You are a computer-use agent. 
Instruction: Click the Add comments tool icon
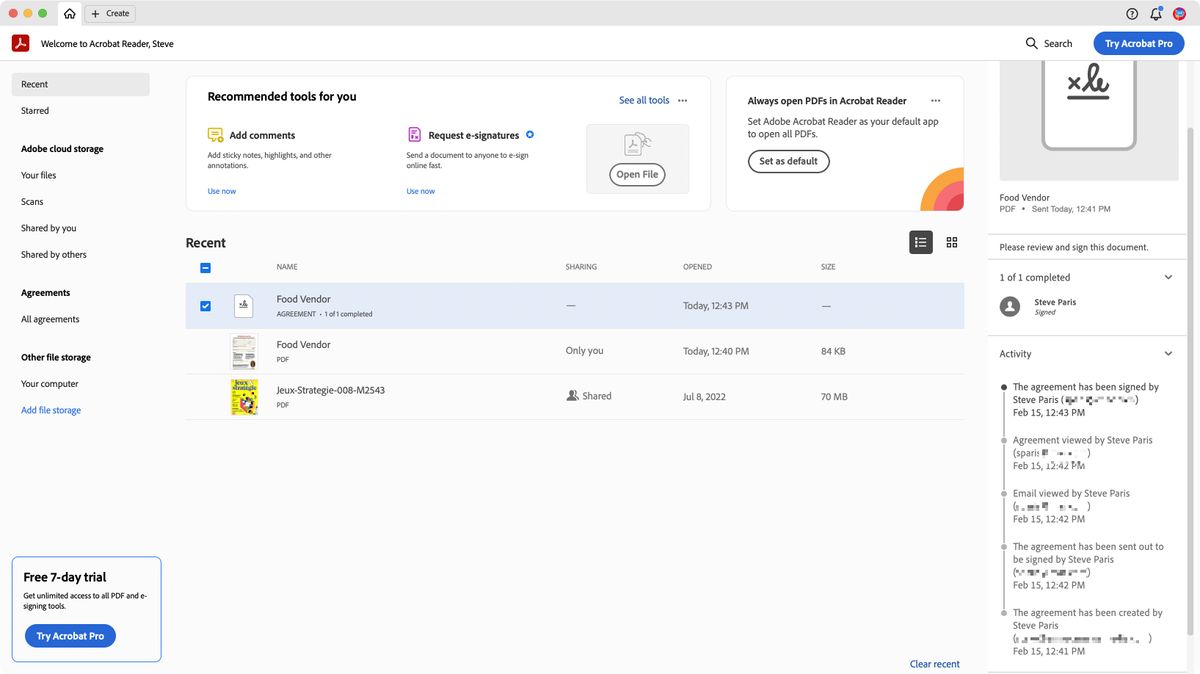coord(215,135)
